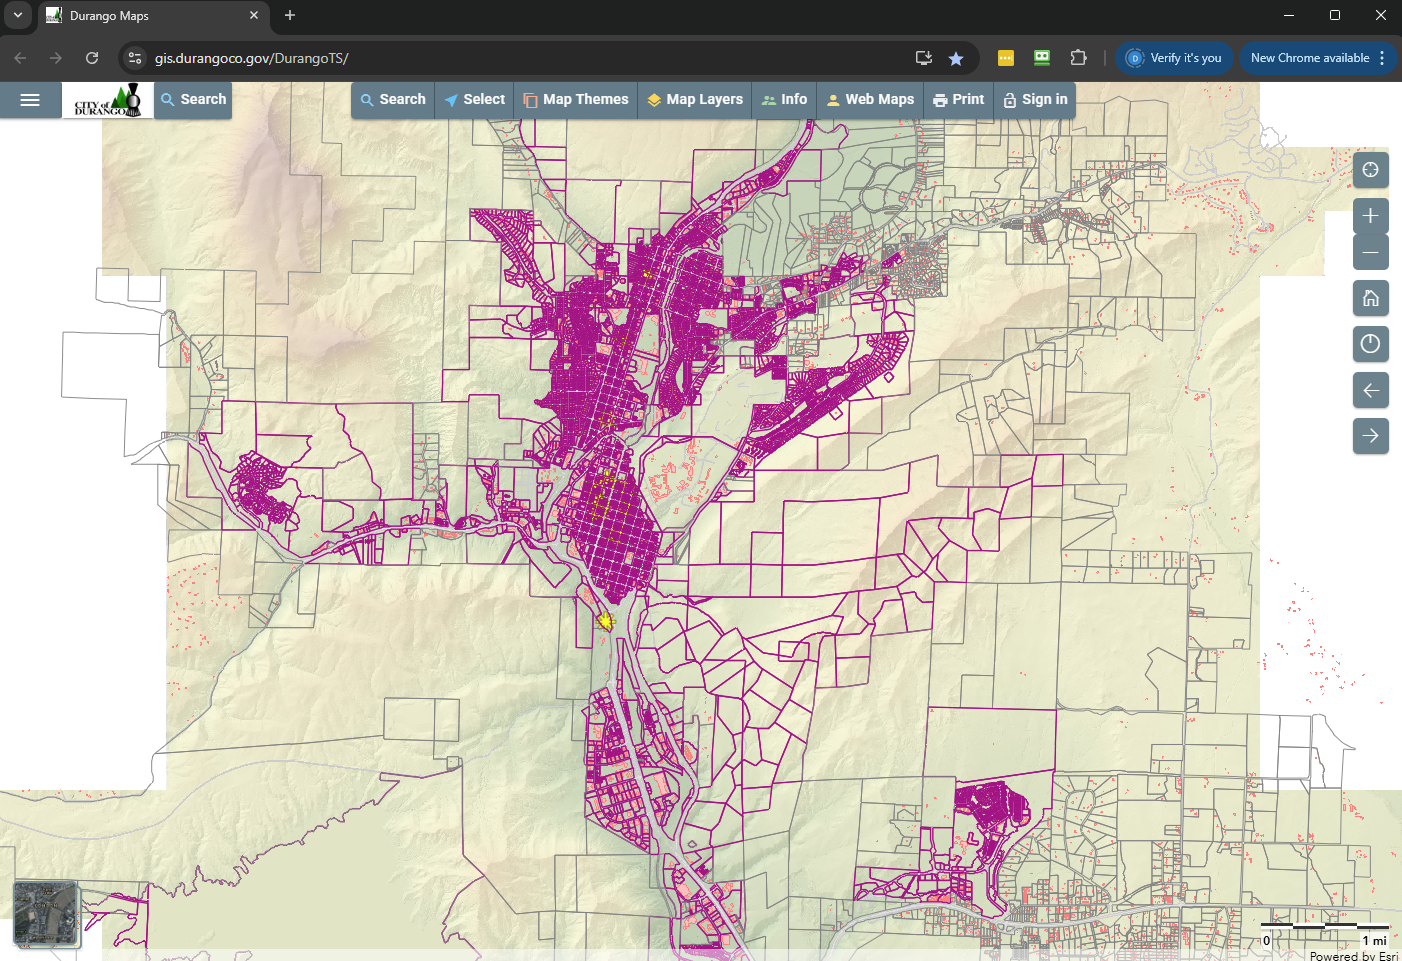Screen dimensions: 1402x961
Task: Go to the previous map extent arrow
Action: 1370,390
